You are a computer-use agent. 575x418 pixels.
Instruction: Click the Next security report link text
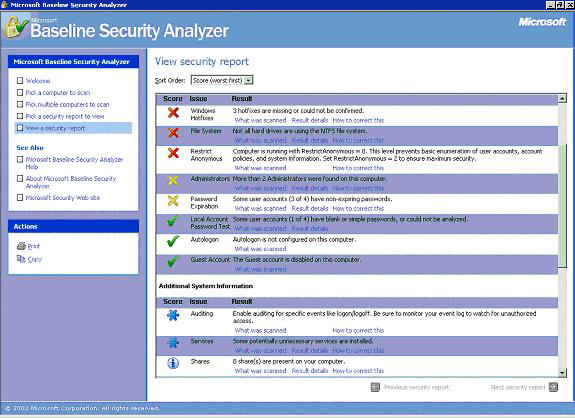coord(518,387)
